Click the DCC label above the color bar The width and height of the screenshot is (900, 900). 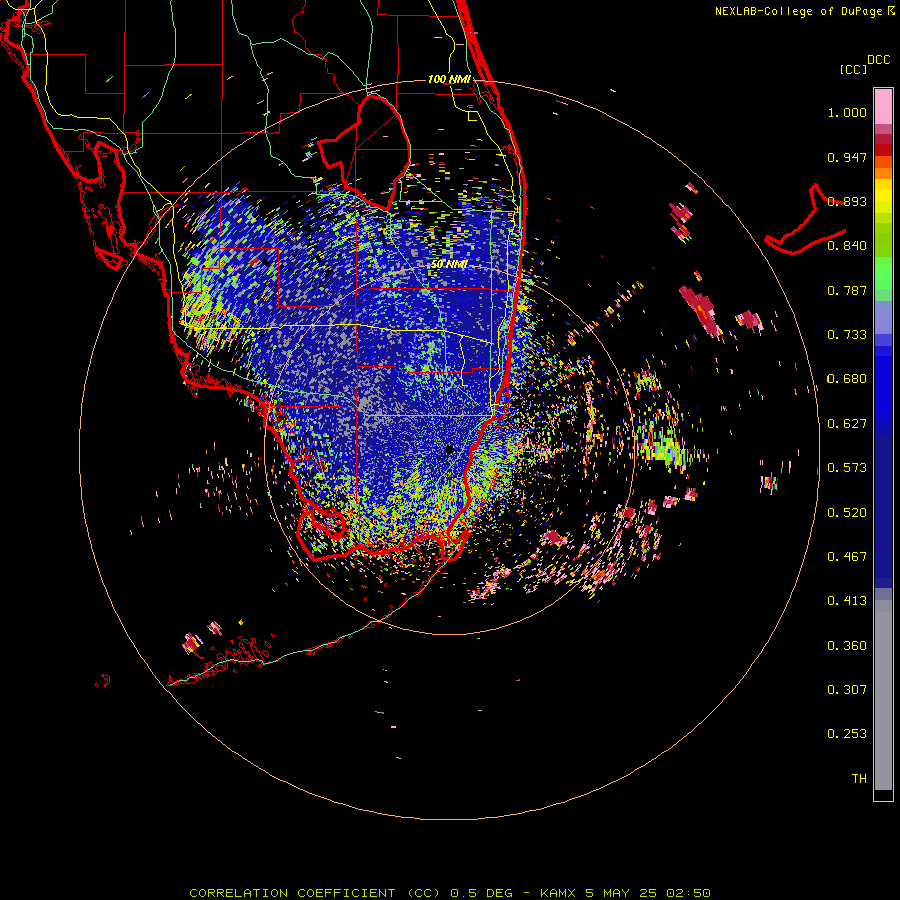click(878, 60)
